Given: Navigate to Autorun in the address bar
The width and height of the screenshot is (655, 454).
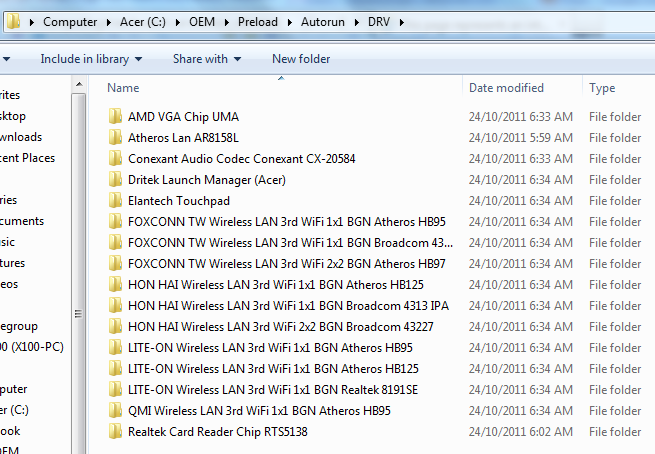Looking at the screenshot, I should [322, 22].
